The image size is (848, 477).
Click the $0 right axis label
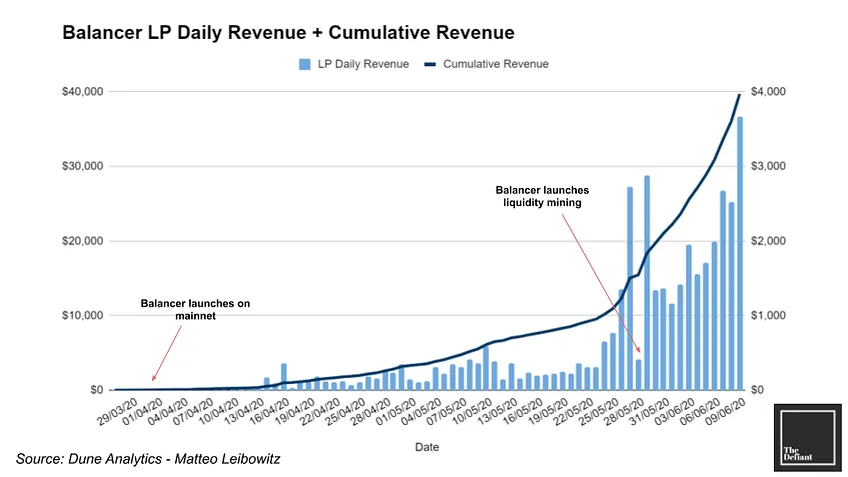point(757,390)
